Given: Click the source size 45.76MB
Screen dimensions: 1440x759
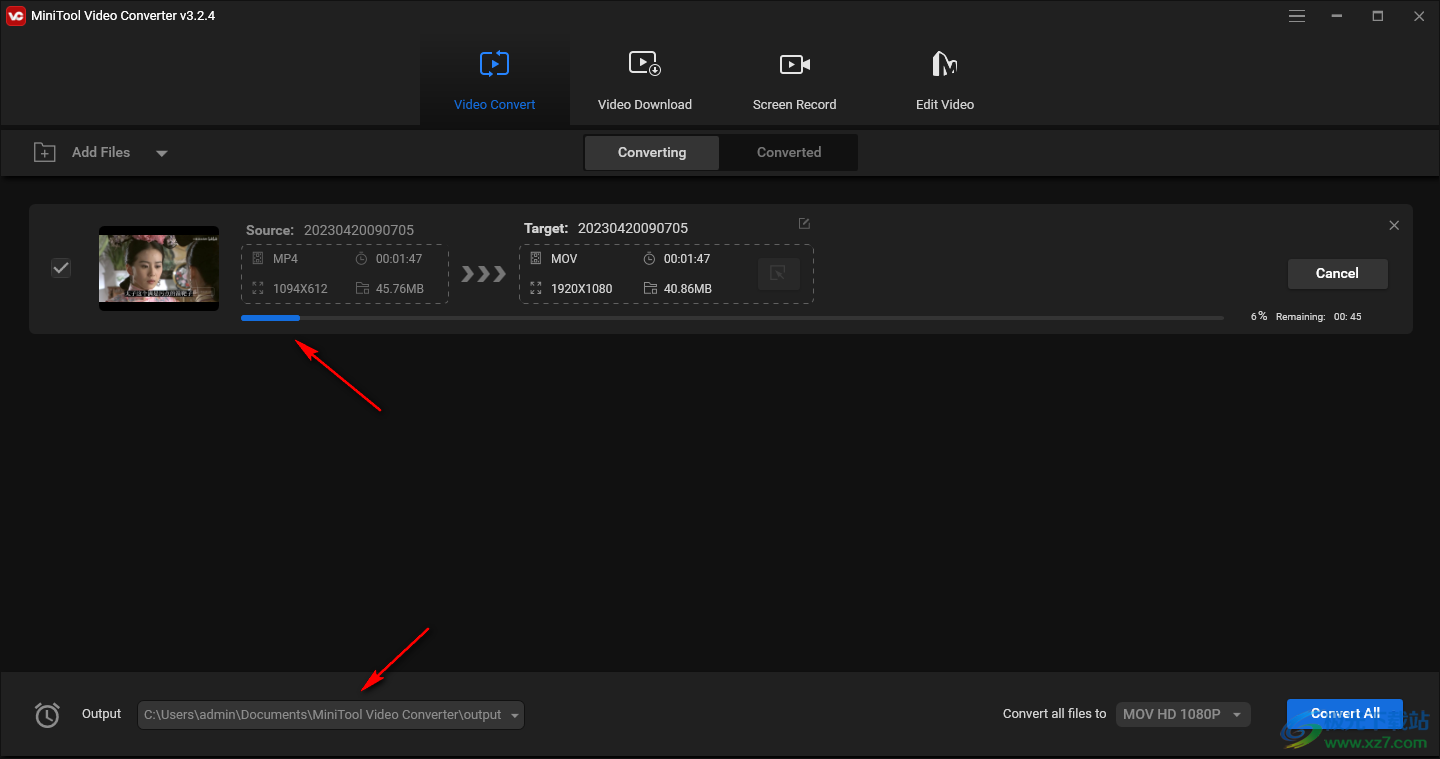Looking at the screenshot, I should tap(400, 289).
